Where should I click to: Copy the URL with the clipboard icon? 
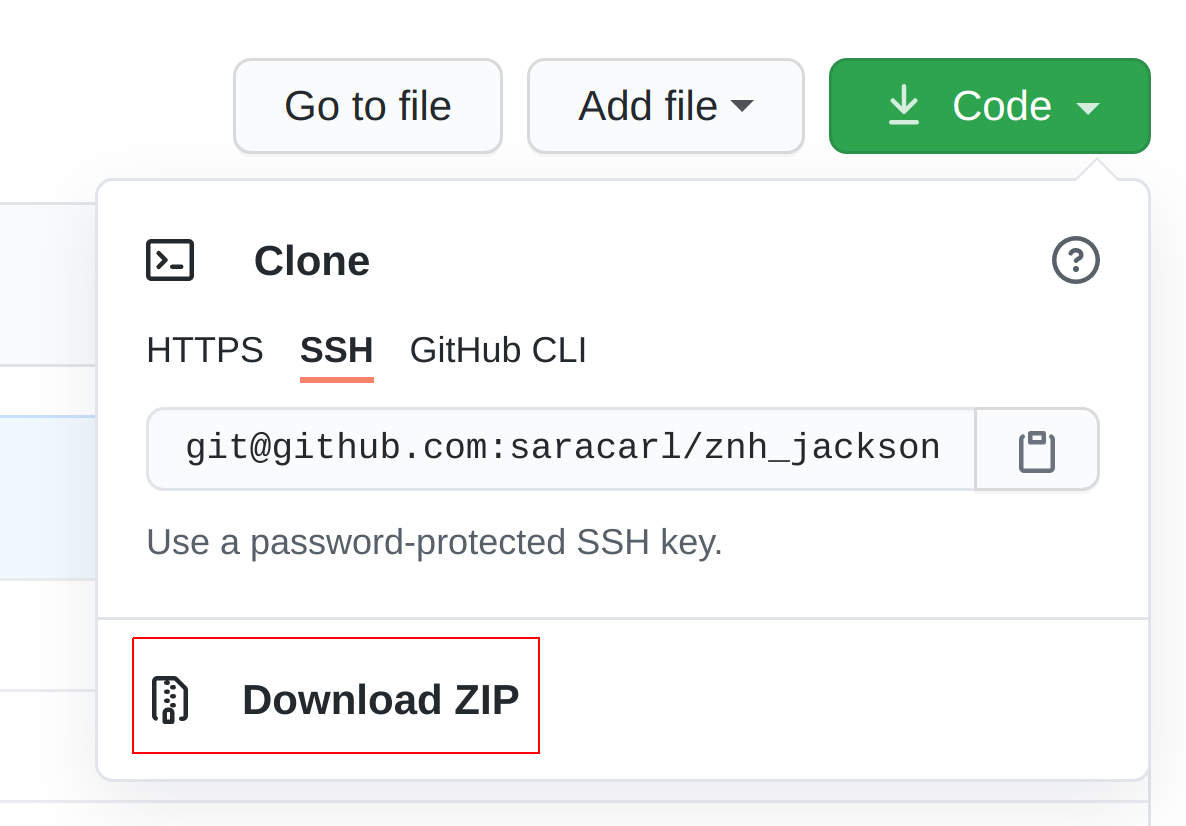[1037, 451]
